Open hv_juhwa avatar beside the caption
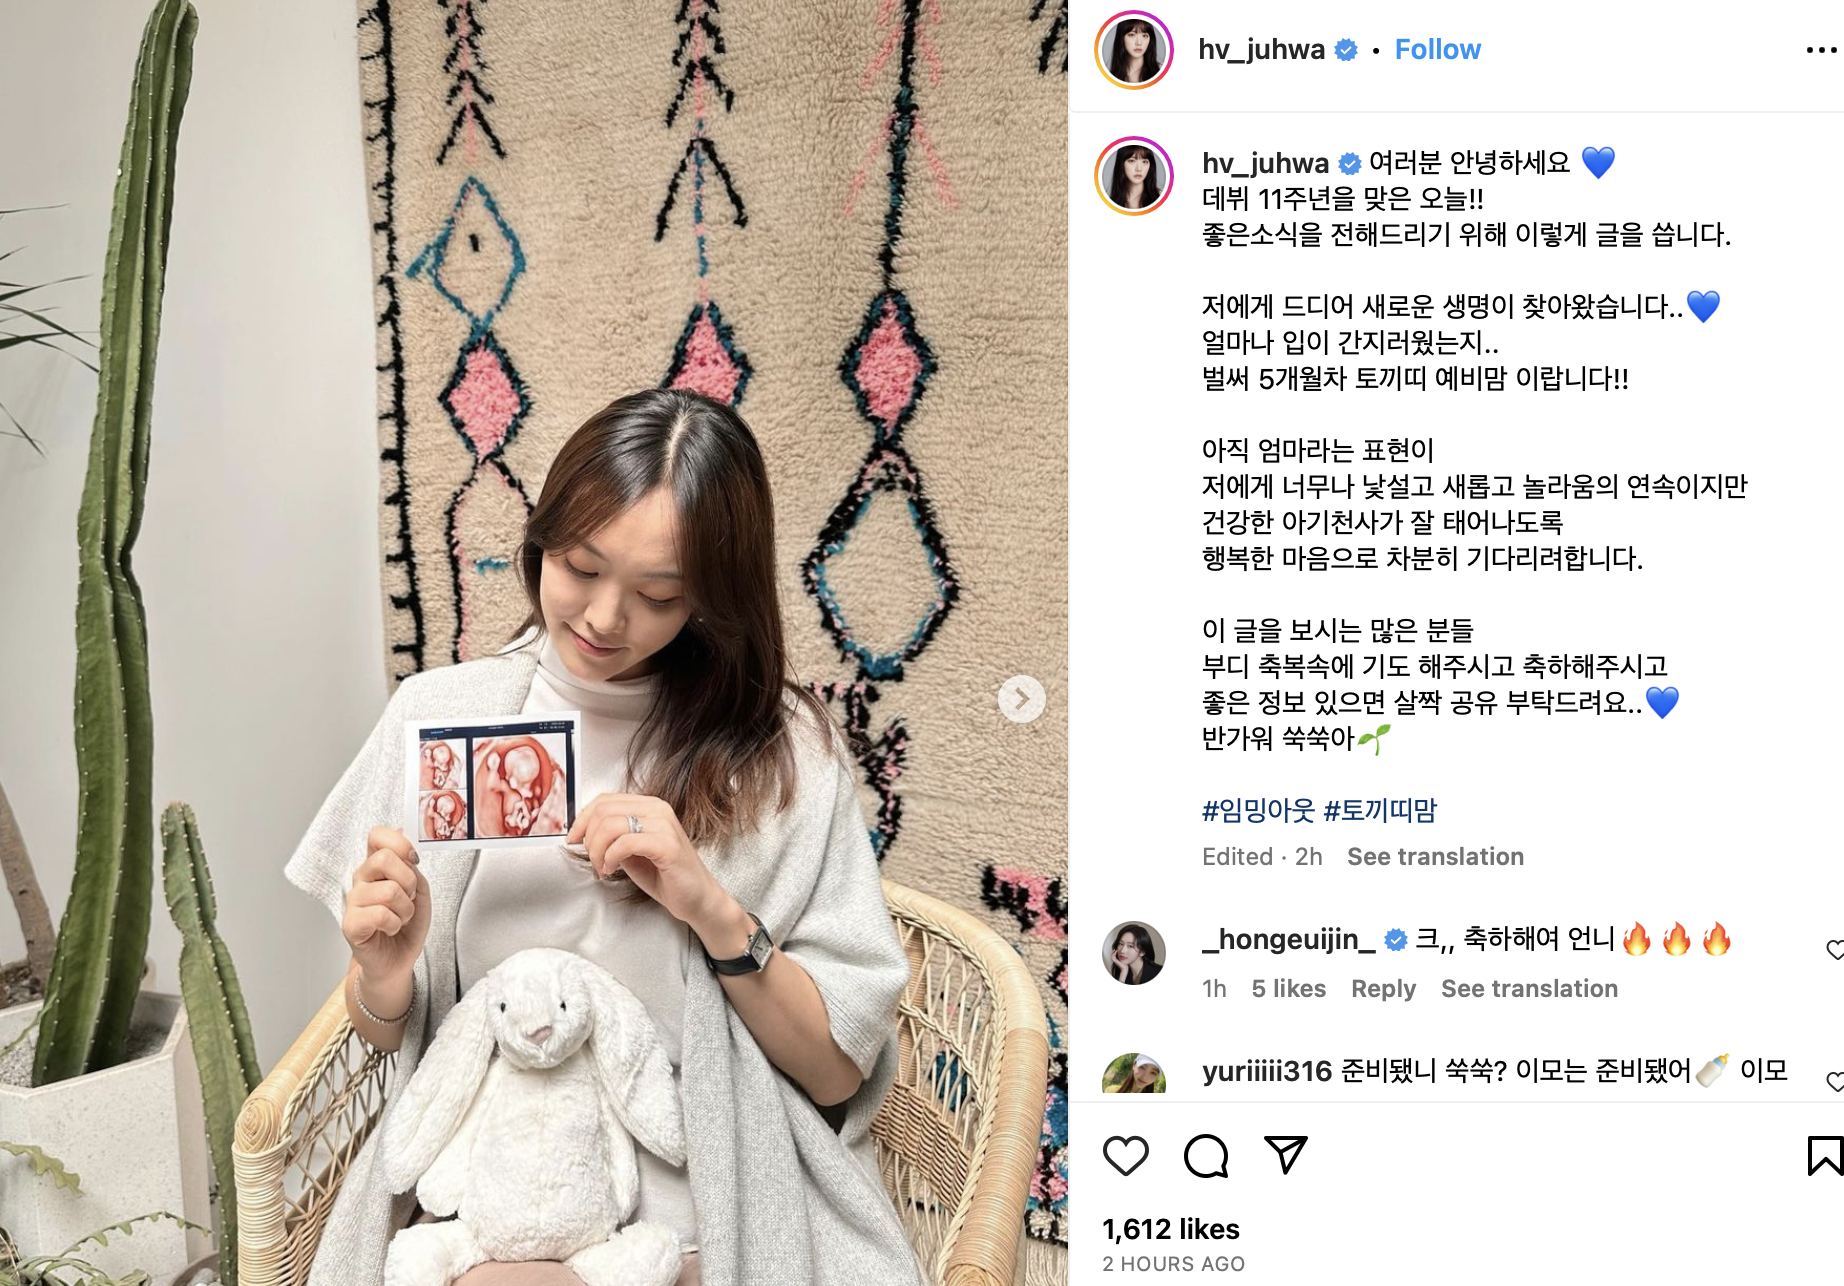Image resolution: width=1844 pixels, height=1286 pixels. click(x=1134, y=176)
